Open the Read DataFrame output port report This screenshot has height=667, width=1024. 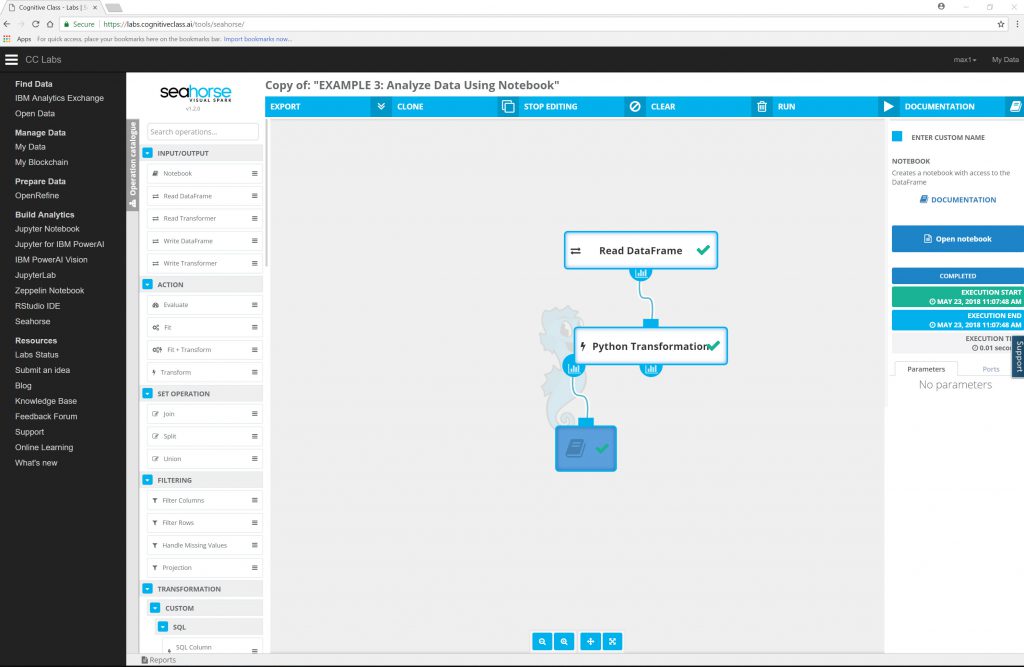[640, 273]
